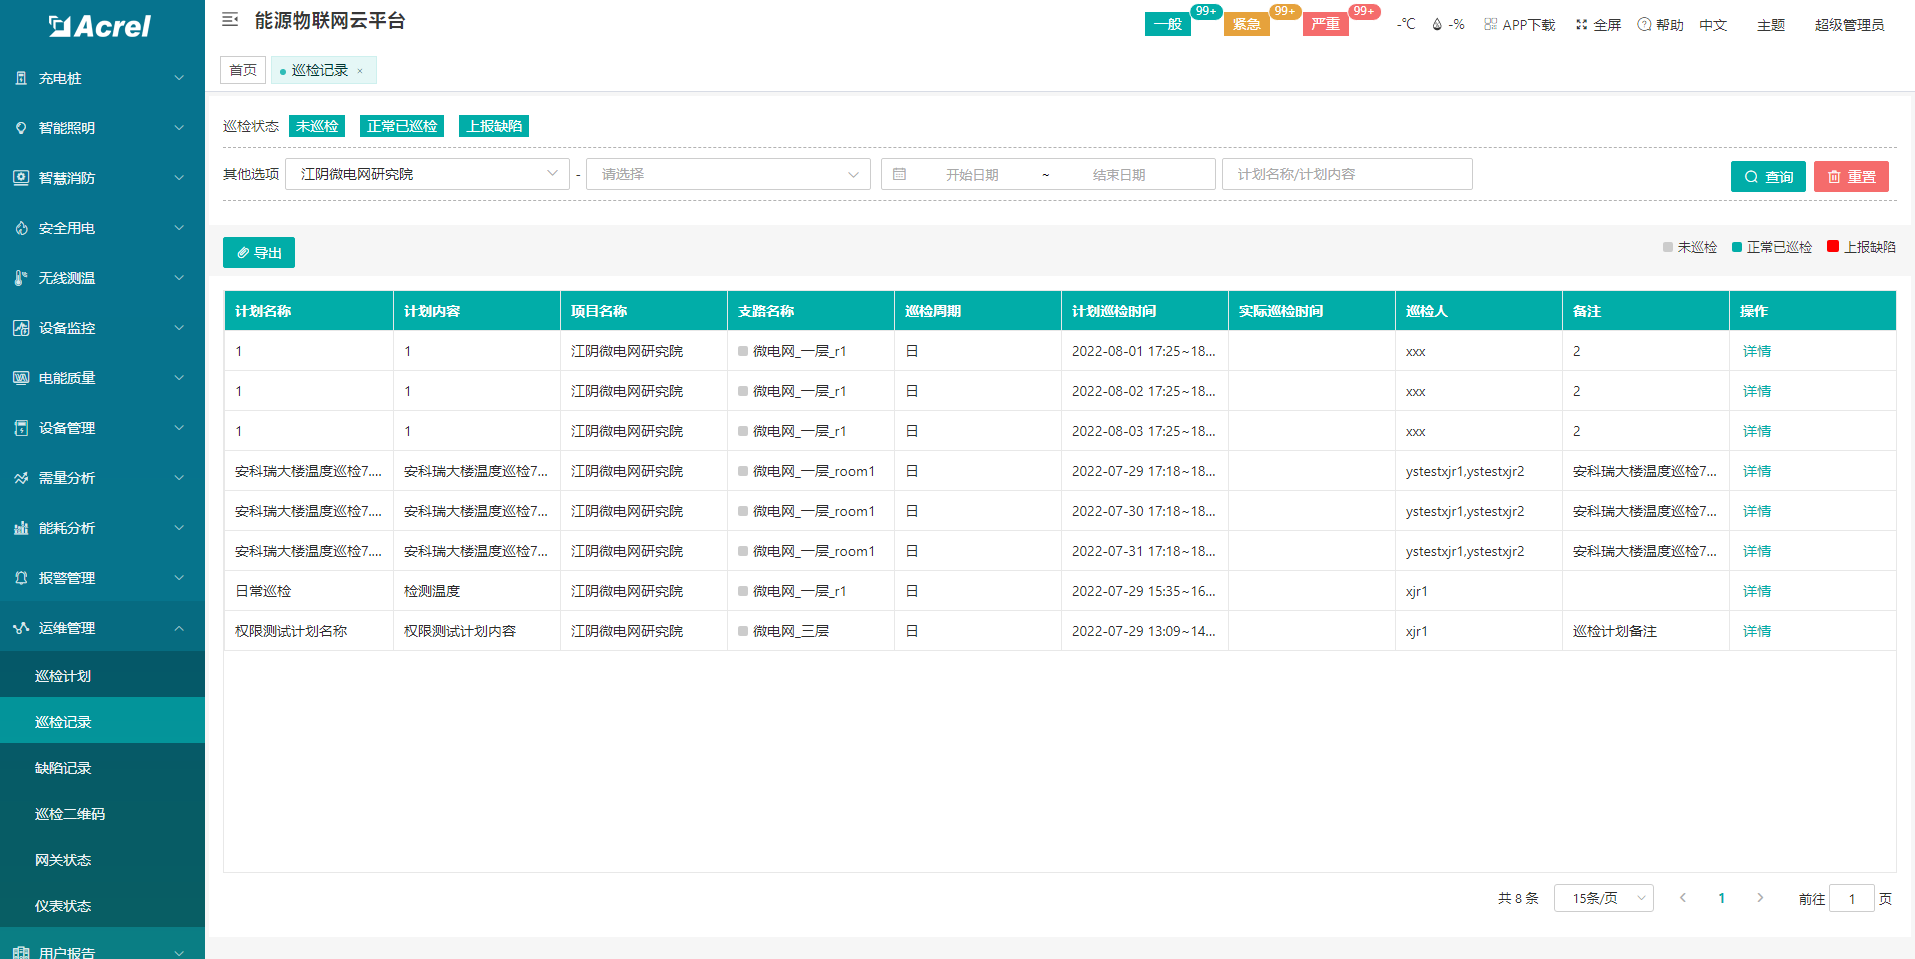Screen dimensions: 1915x959
Task: Click the 查询 search button
Action: [1768, 176]
